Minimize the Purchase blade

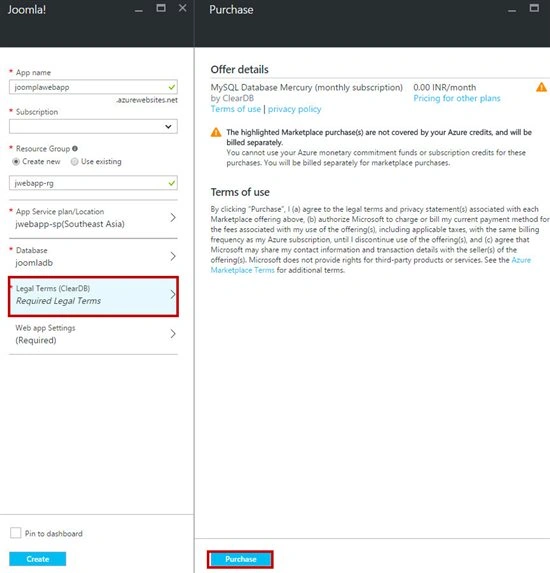[x=512, y=11]
